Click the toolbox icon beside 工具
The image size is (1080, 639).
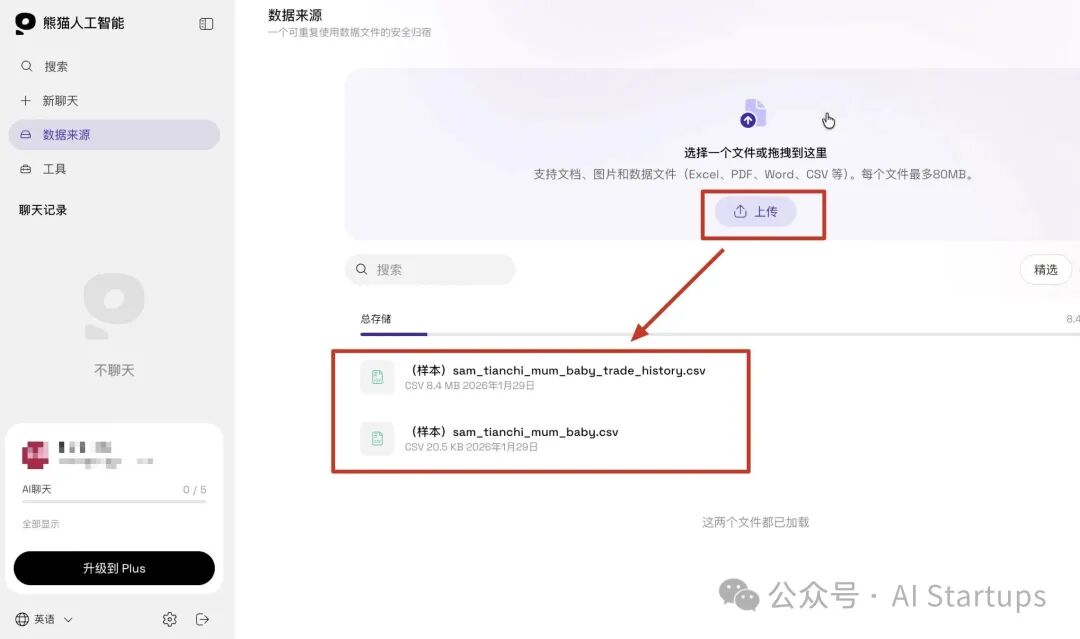coord(25,169)
